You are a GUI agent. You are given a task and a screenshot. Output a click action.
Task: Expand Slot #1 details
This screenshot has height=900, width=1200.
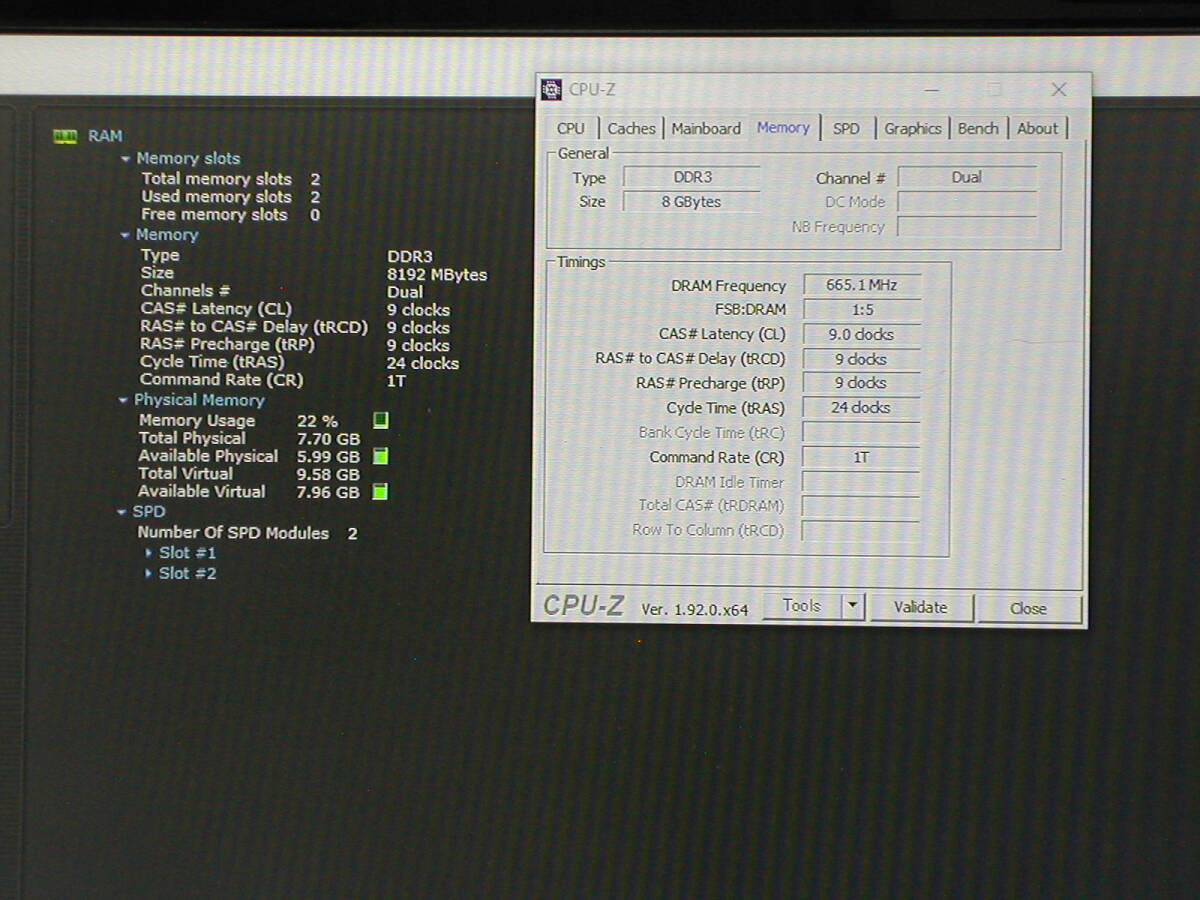(149, 552)
